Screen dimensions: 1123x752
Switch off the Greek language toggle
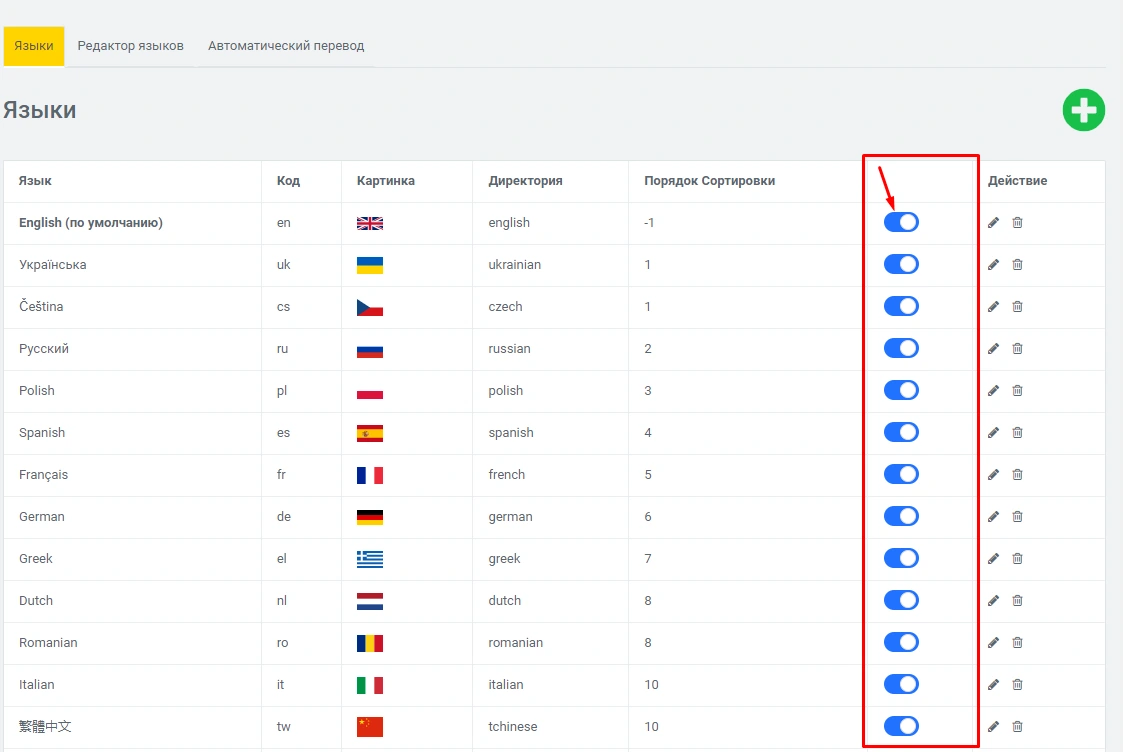tap(901, 559)
